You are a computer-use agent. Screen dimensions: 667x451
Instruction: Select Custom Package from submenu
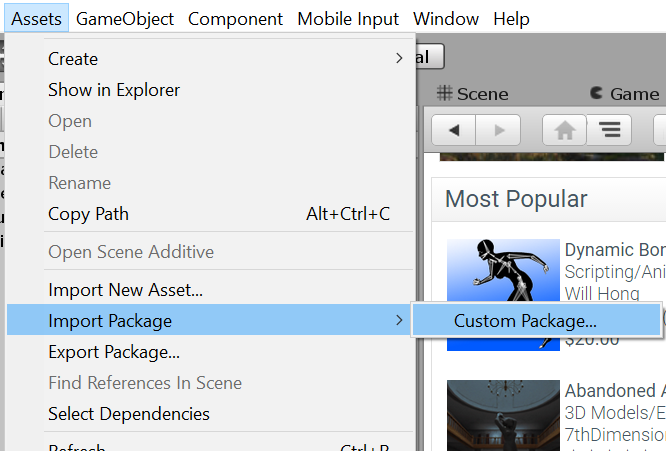525,321
